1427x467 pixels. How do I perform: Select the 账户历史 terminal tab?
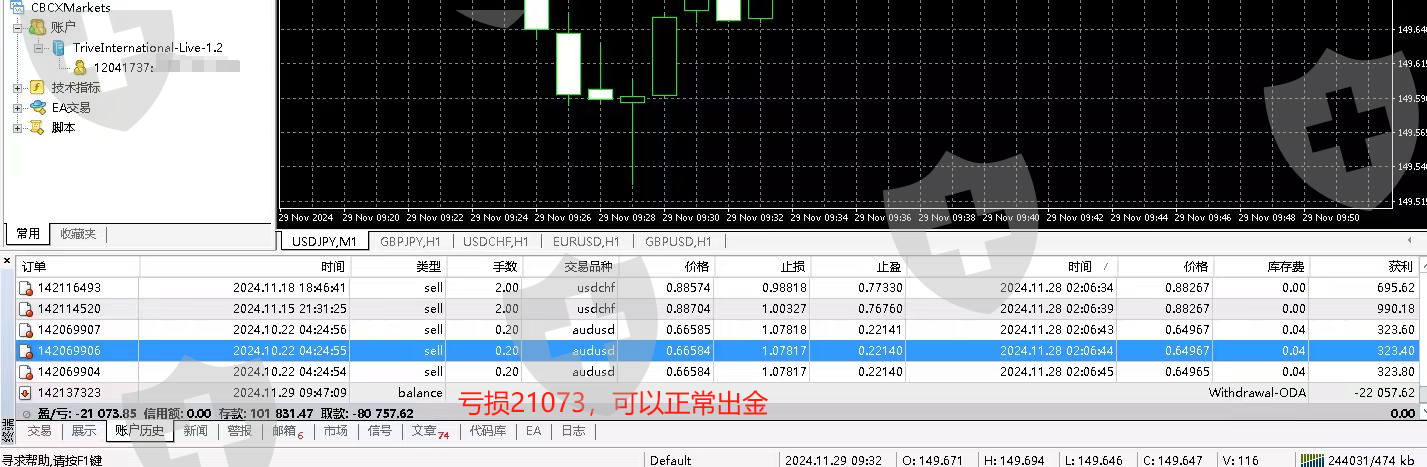[x=140, y=431]
